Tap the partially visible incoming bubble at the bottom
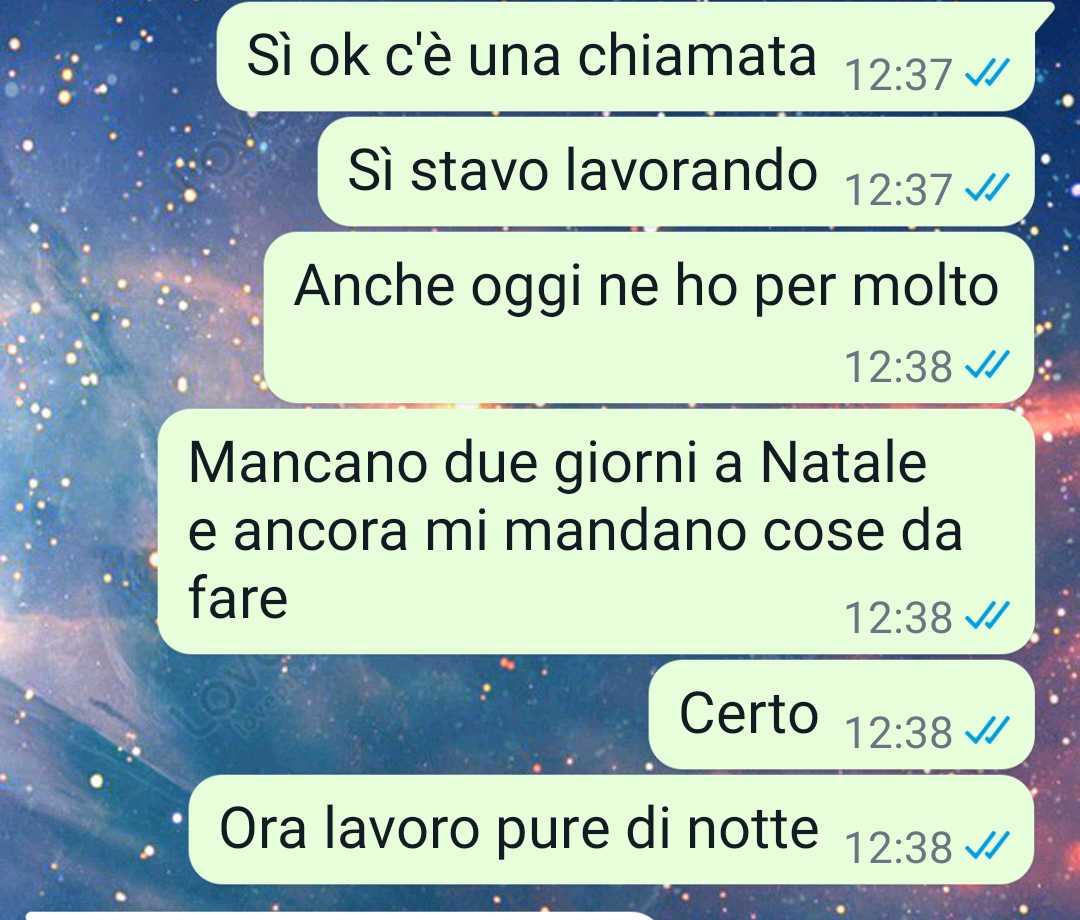This screenshot has width=1080, height=920. (x=341, y=916)
